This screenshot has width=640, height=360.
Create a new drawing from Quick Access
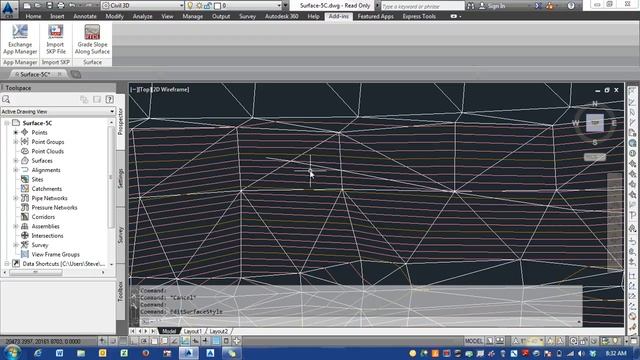(x=27, y=6)
